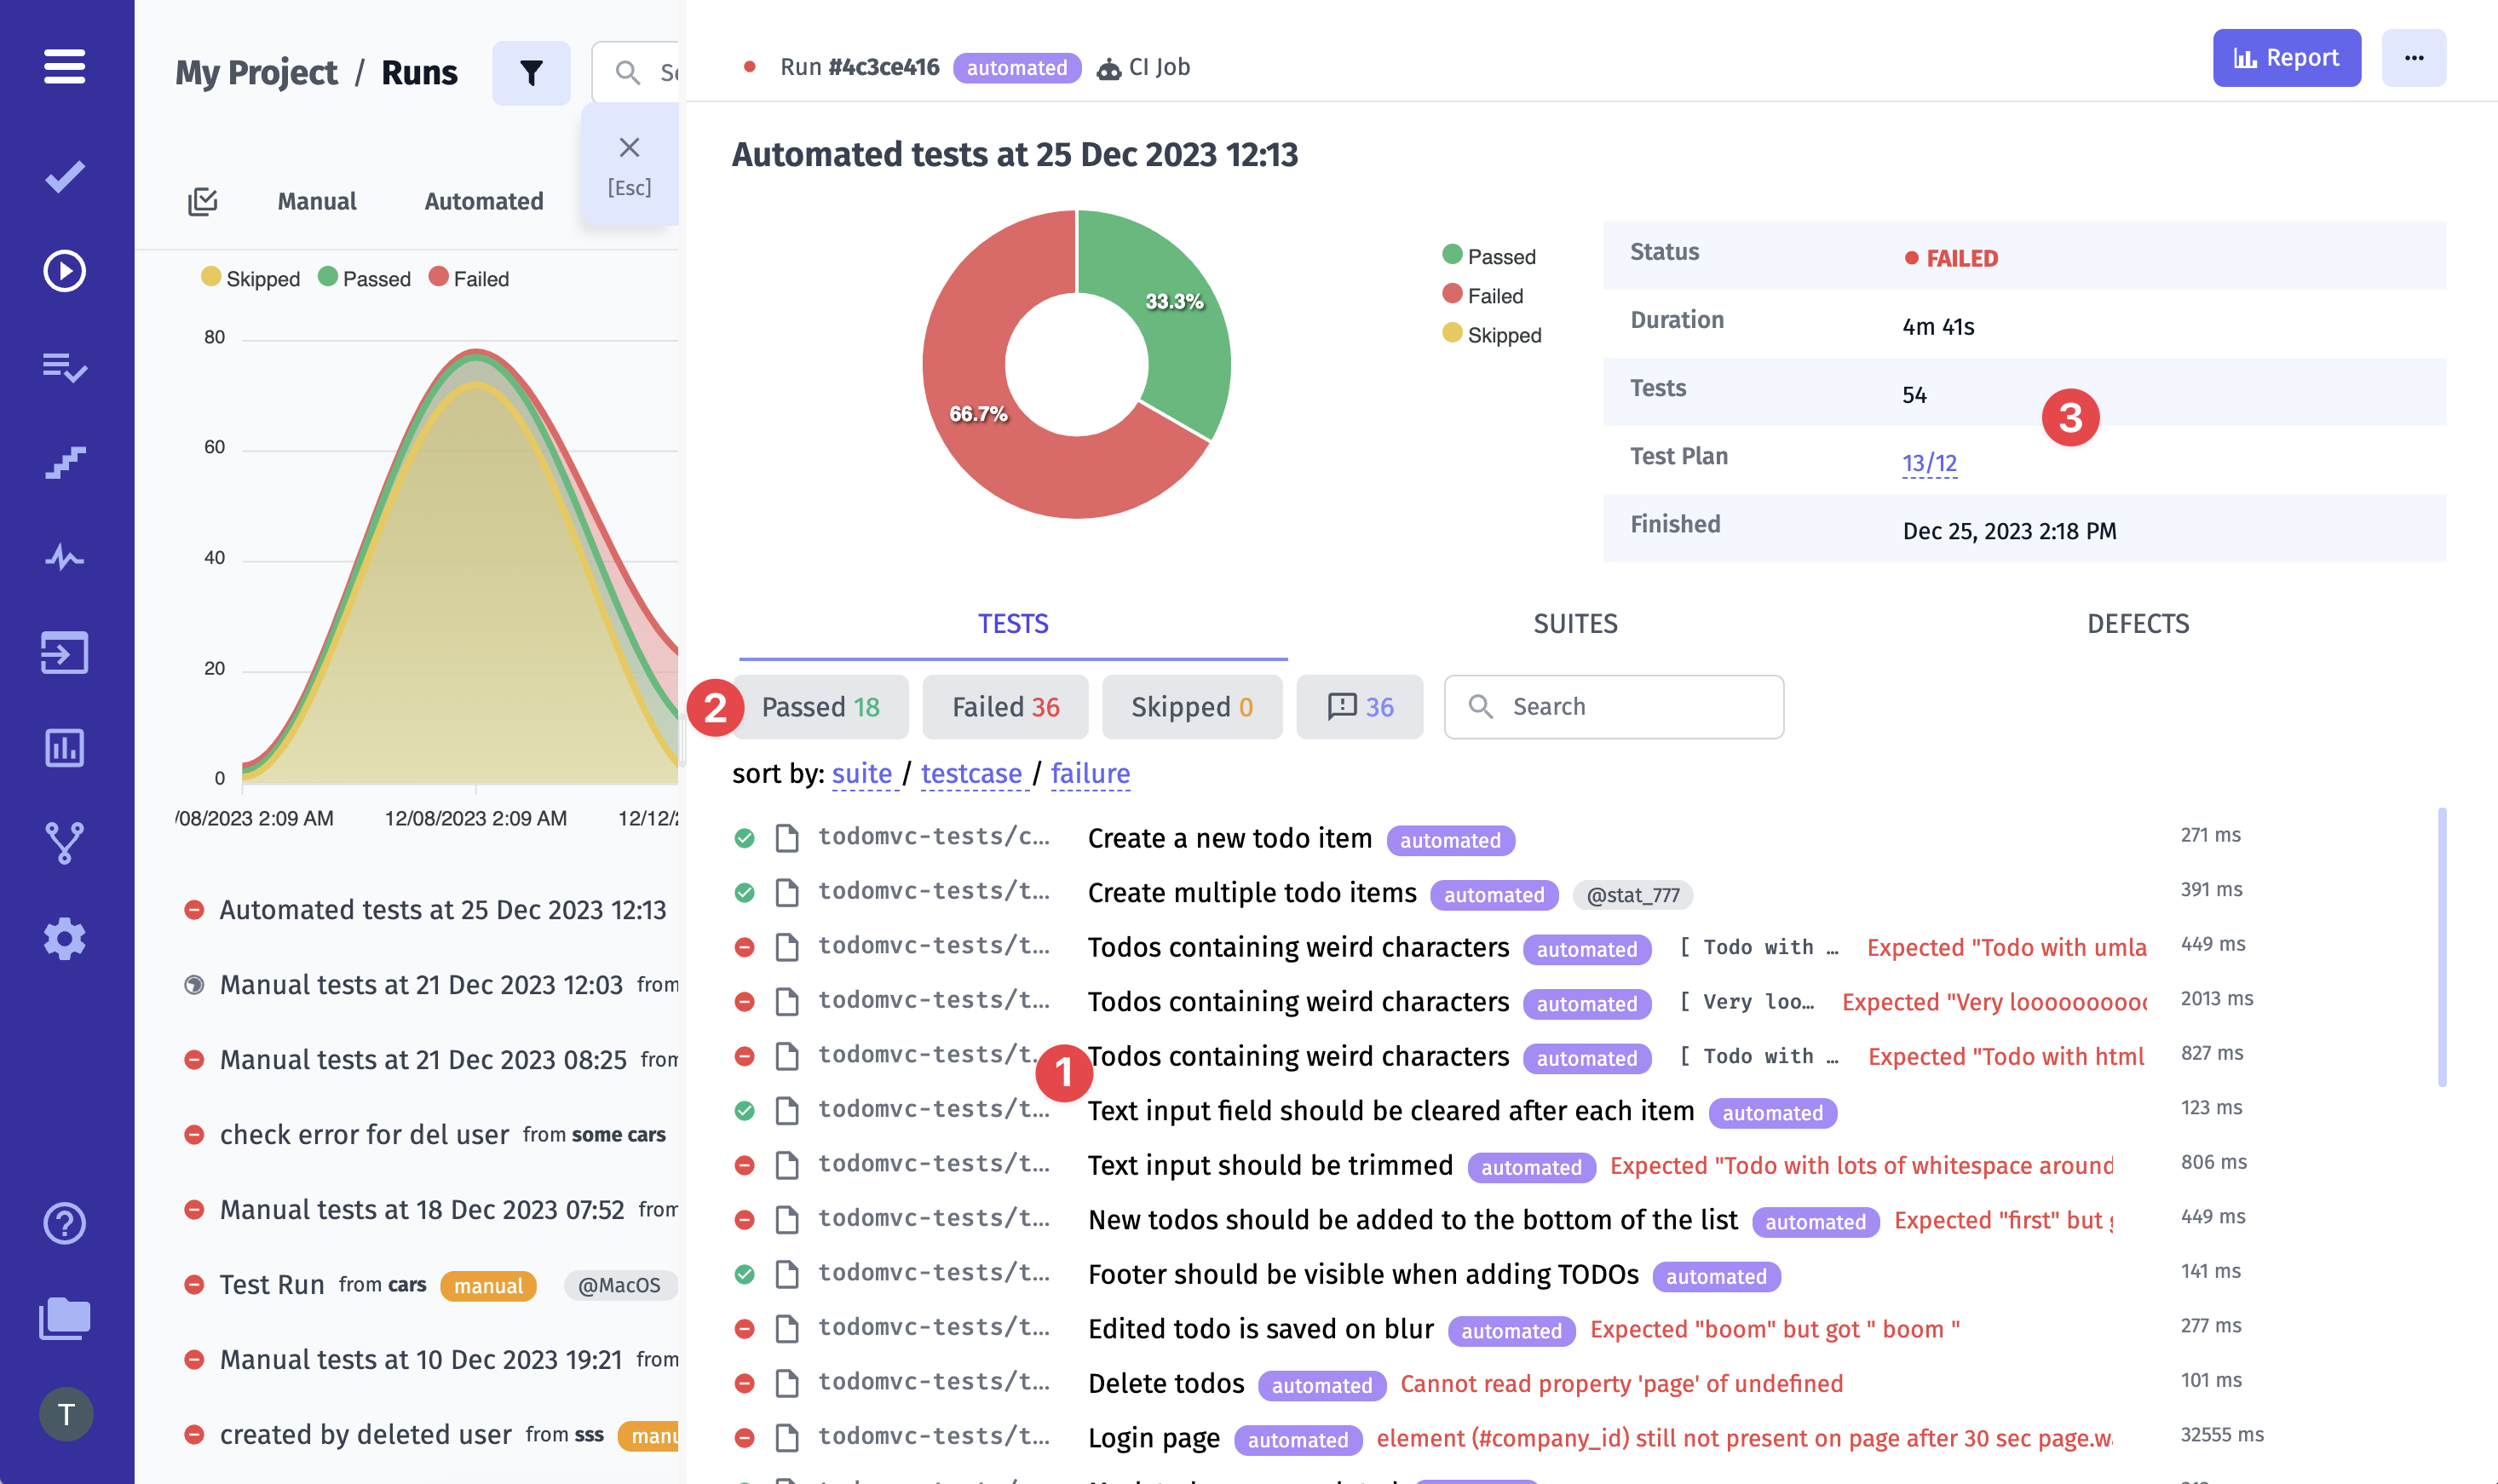Click the runs search field
Image resolution: width=2498 pixels, height=1484 pixels.
[x=636, y=72]
